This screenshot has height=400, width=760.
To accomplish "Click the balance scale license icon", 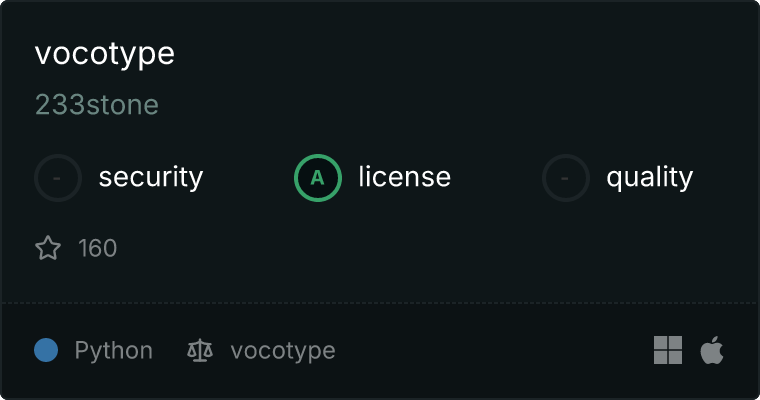I will [200, 351].
